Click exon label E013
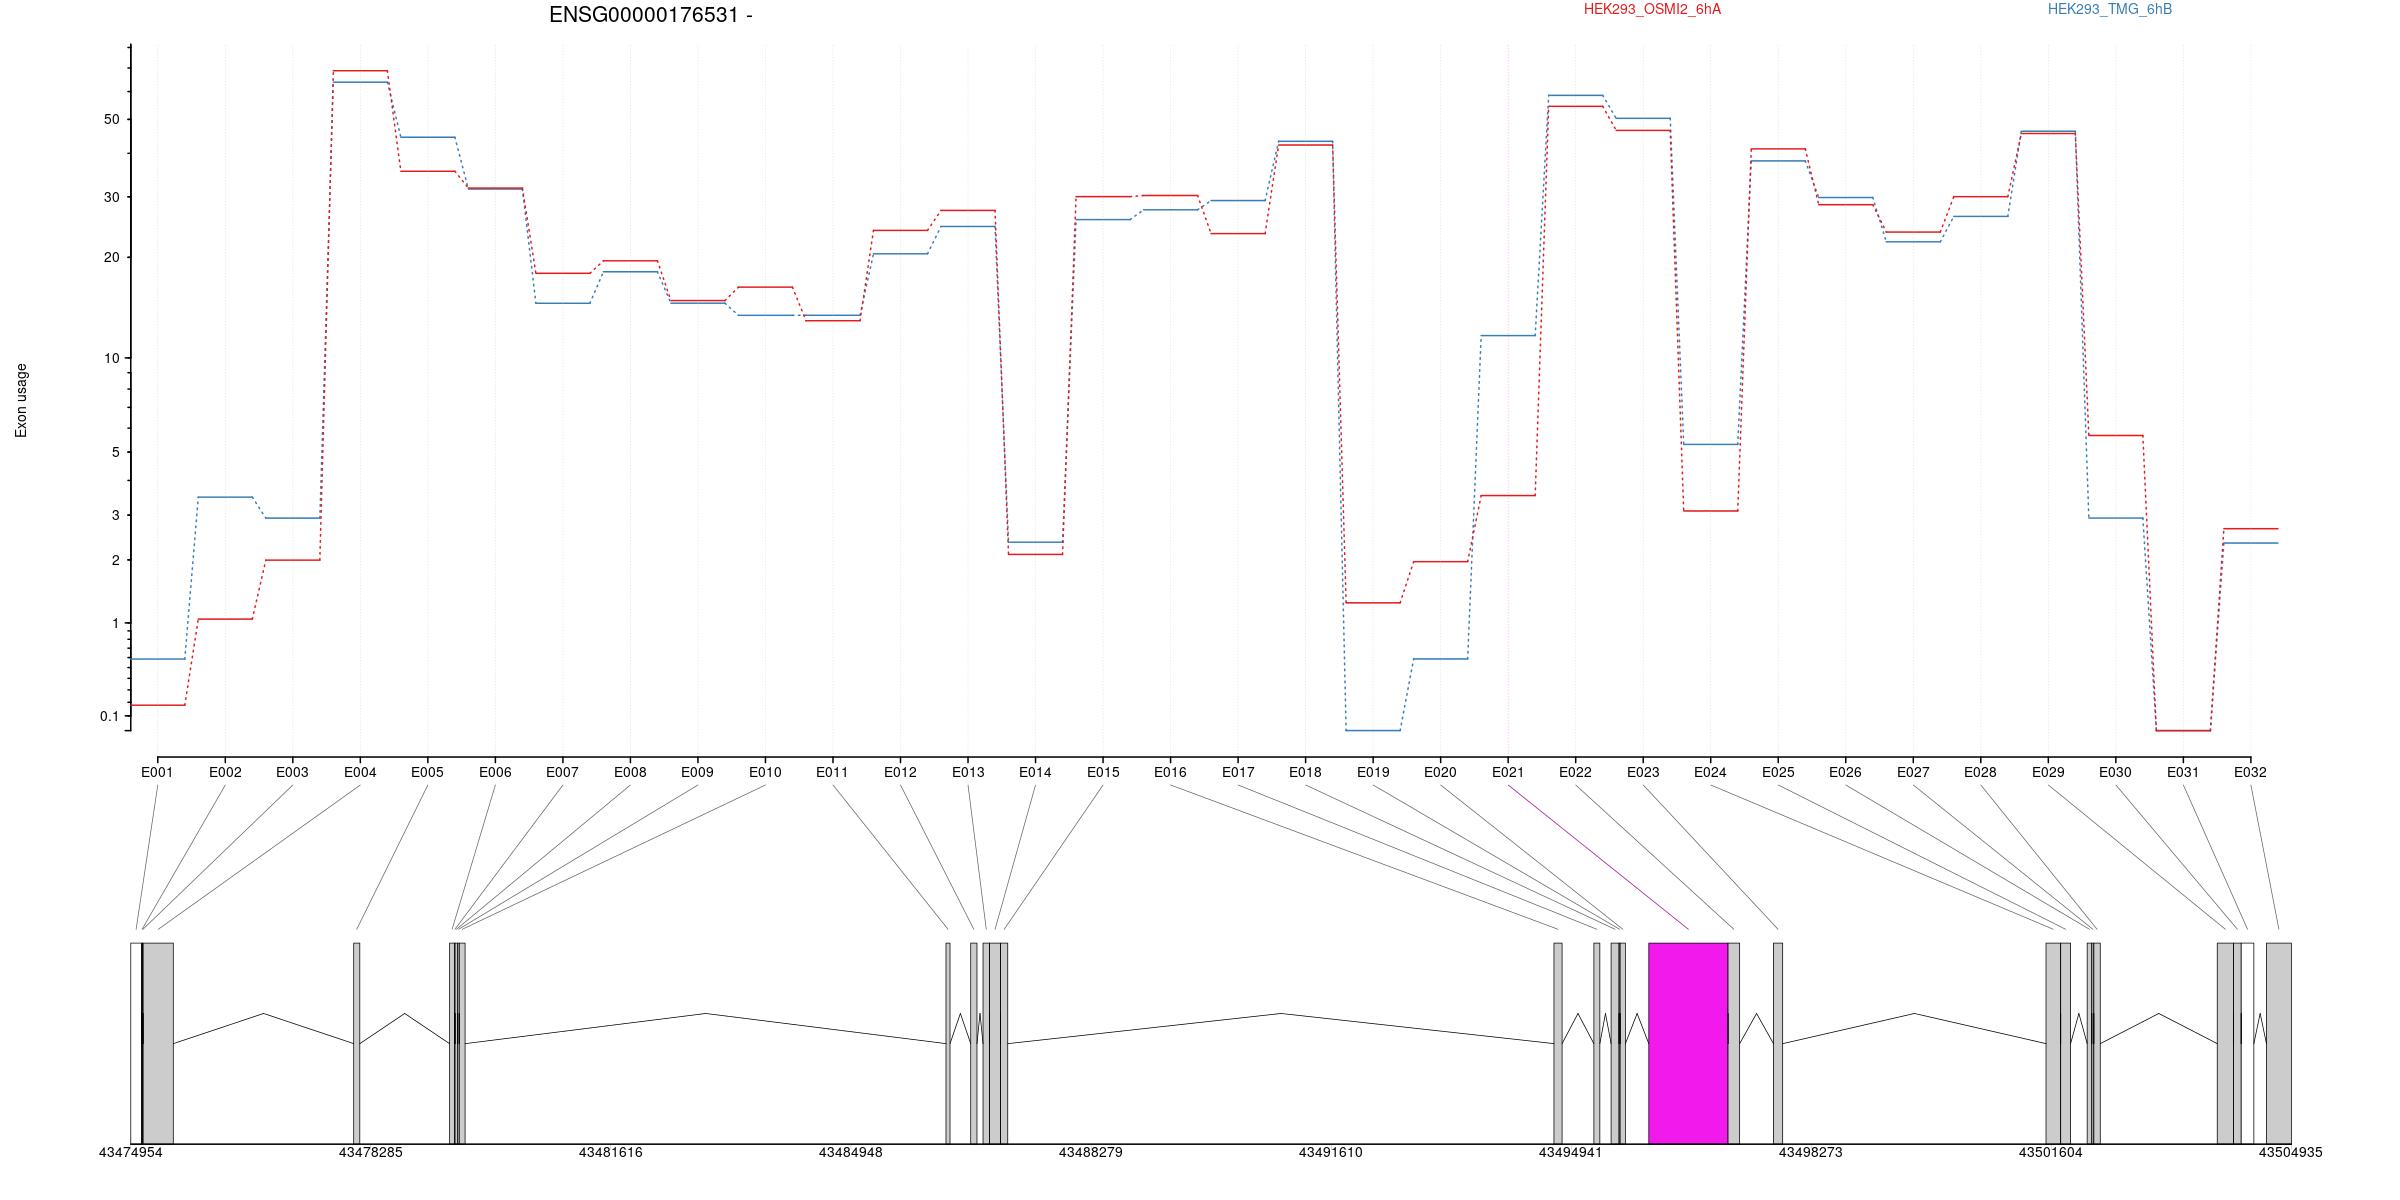 tap(968, 772)
